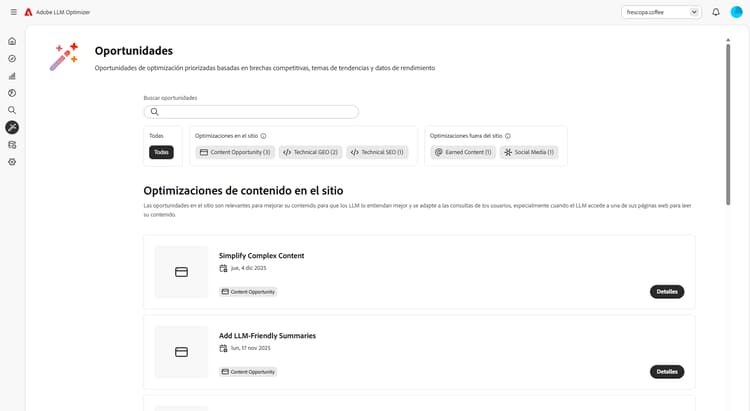Open the bar chart icon in the sidebar
This screenshot has height=411, width=750.
pyautogui.click(x=12, y=76)
